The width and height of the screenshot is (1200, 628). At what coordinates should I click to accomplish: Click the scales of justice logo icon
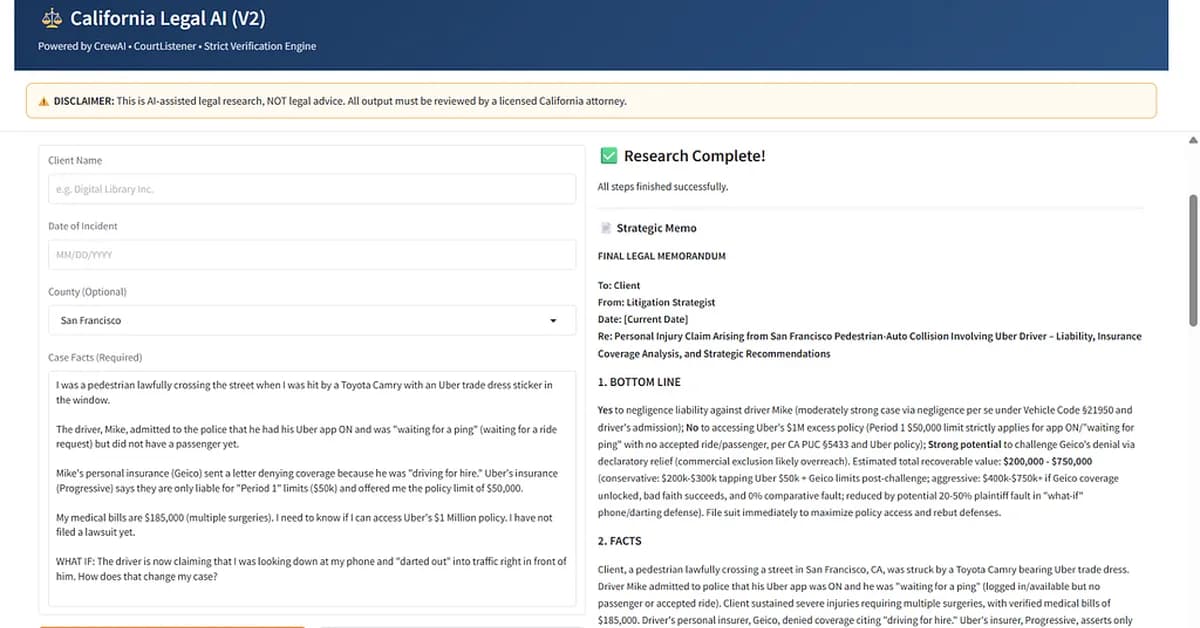coord(51,18)
